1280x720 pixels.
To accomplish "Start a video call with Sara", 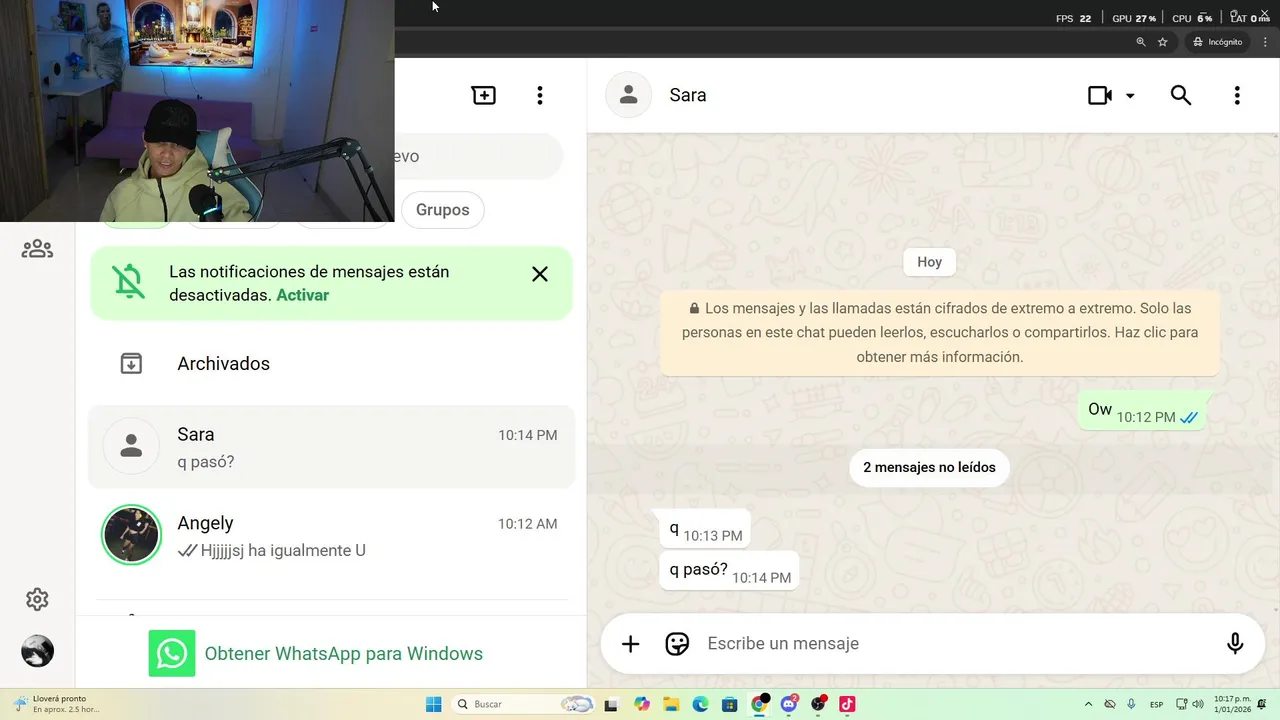I will pos(1100,95).
